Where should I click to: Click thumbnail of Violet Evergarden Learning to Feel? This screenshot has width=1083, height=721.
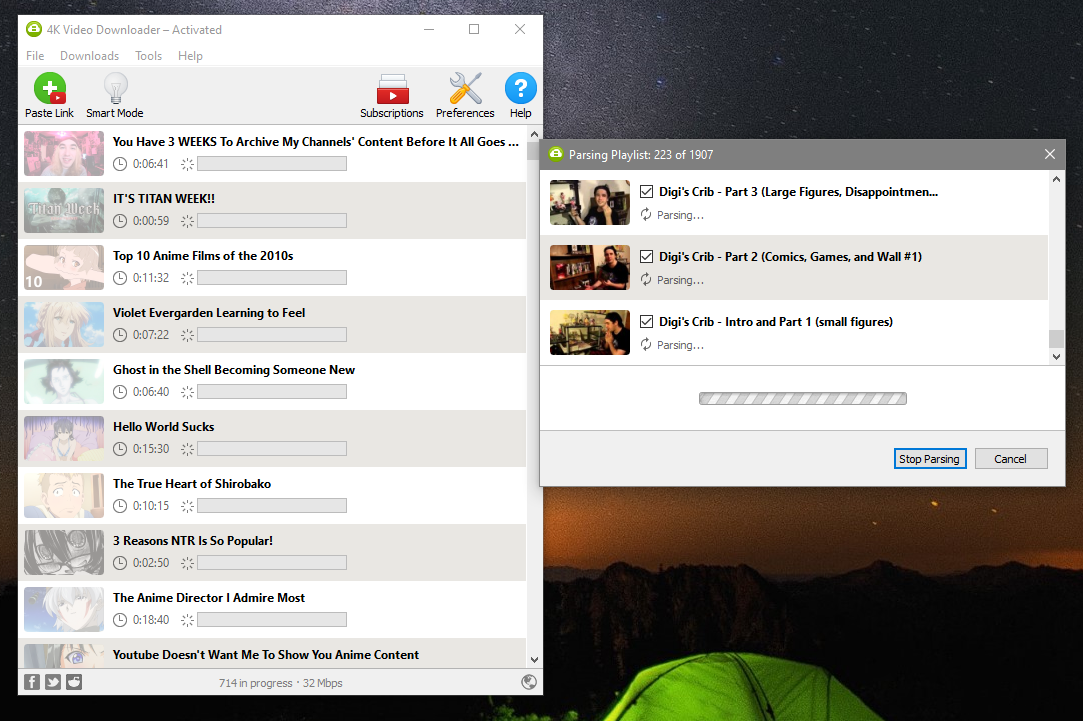click(64, 324)
